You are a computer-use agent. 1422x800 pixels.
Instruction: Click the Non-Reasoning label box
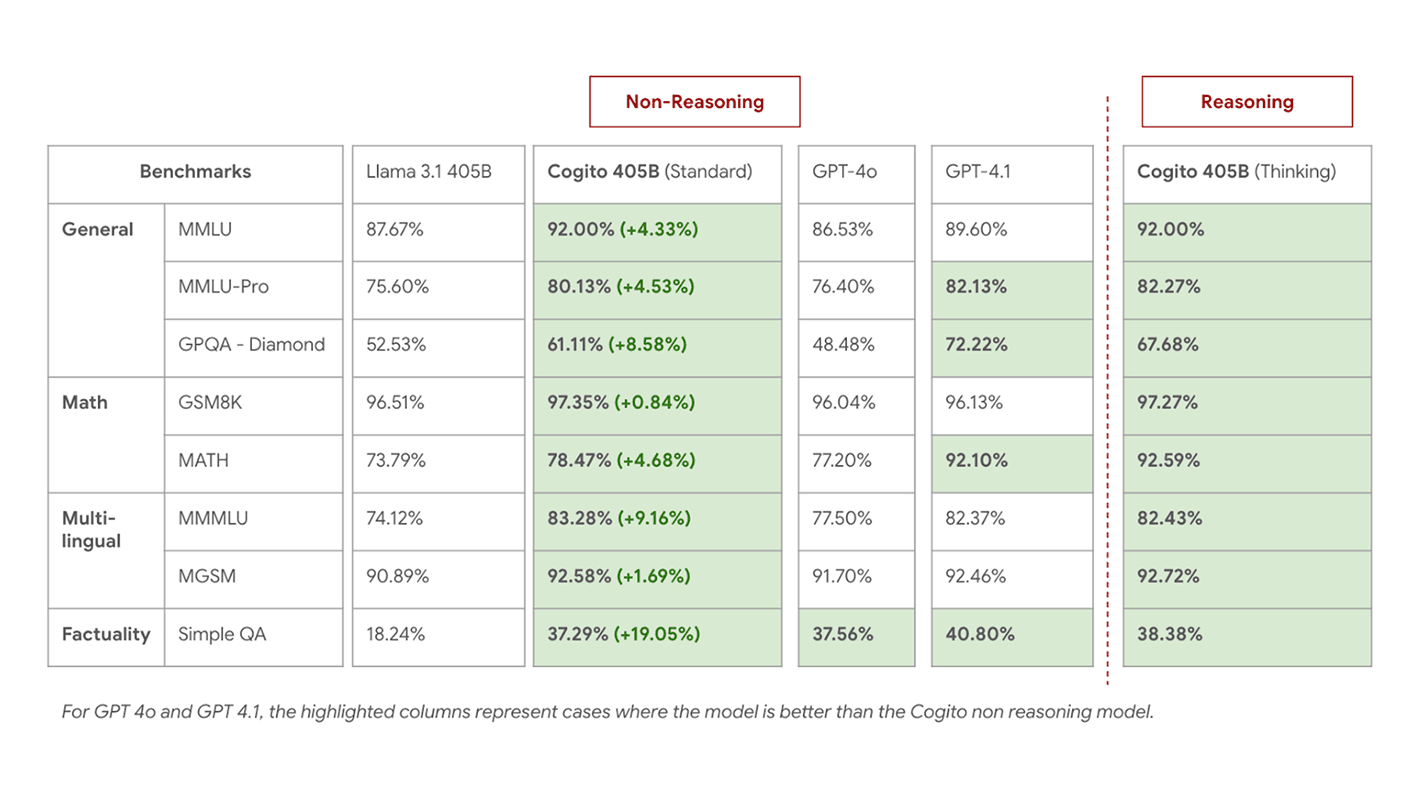(x=694, y=102)
